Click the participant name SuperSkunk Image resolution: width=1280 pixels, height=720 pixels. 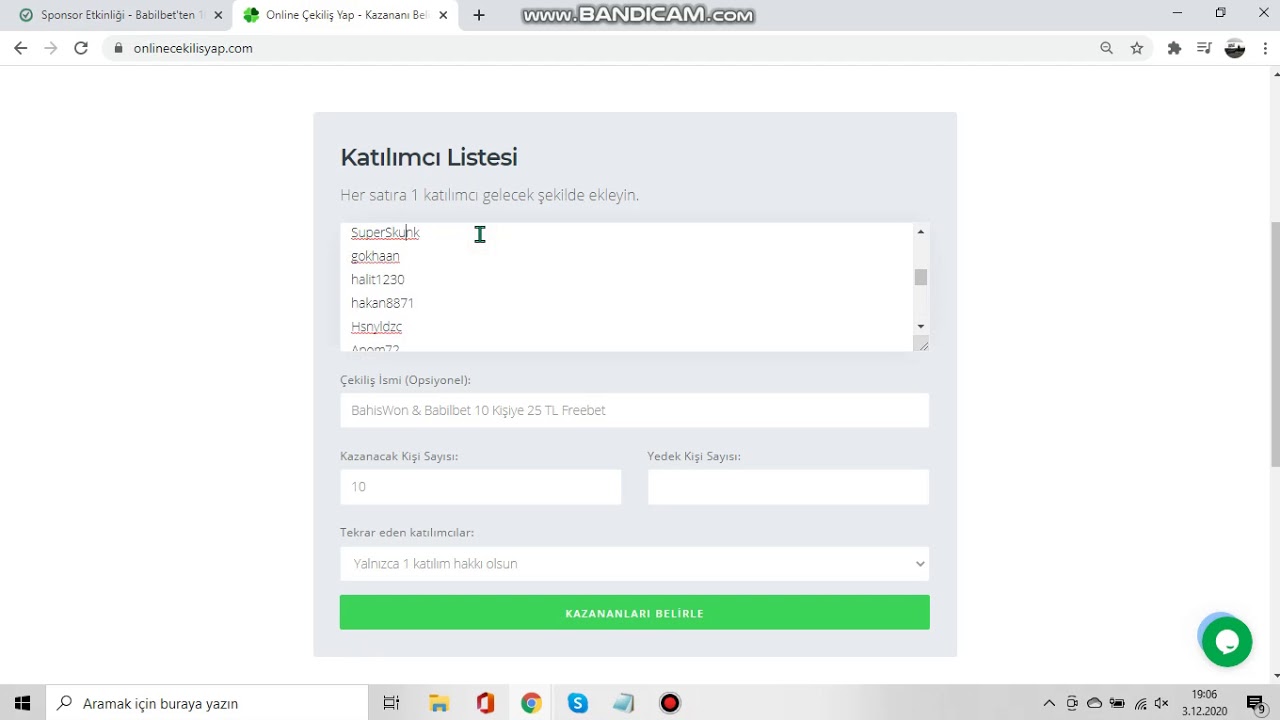pyautogui.click(x=385, y=232)
